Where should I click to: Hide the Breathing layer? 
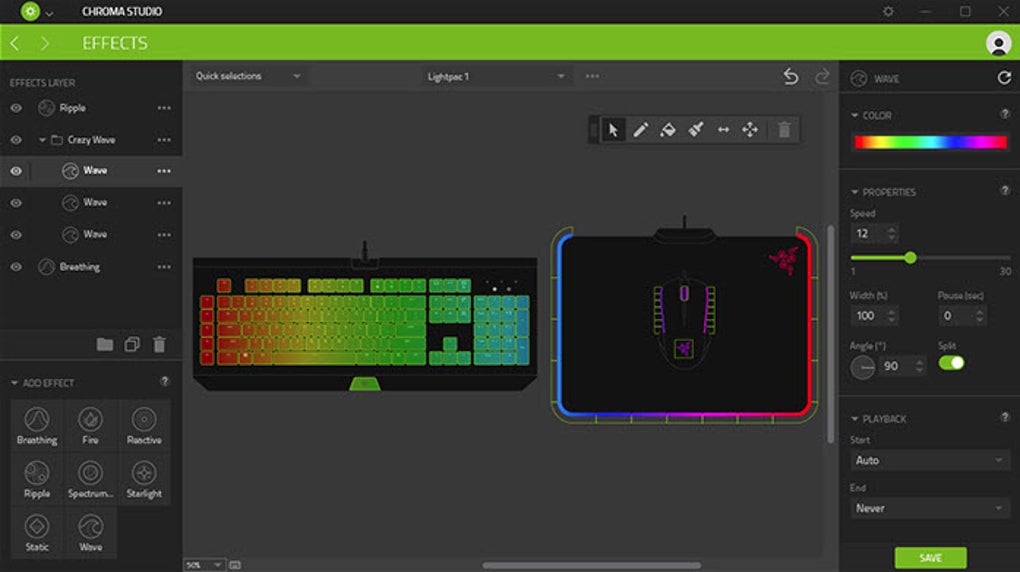[x=16, y=267]
